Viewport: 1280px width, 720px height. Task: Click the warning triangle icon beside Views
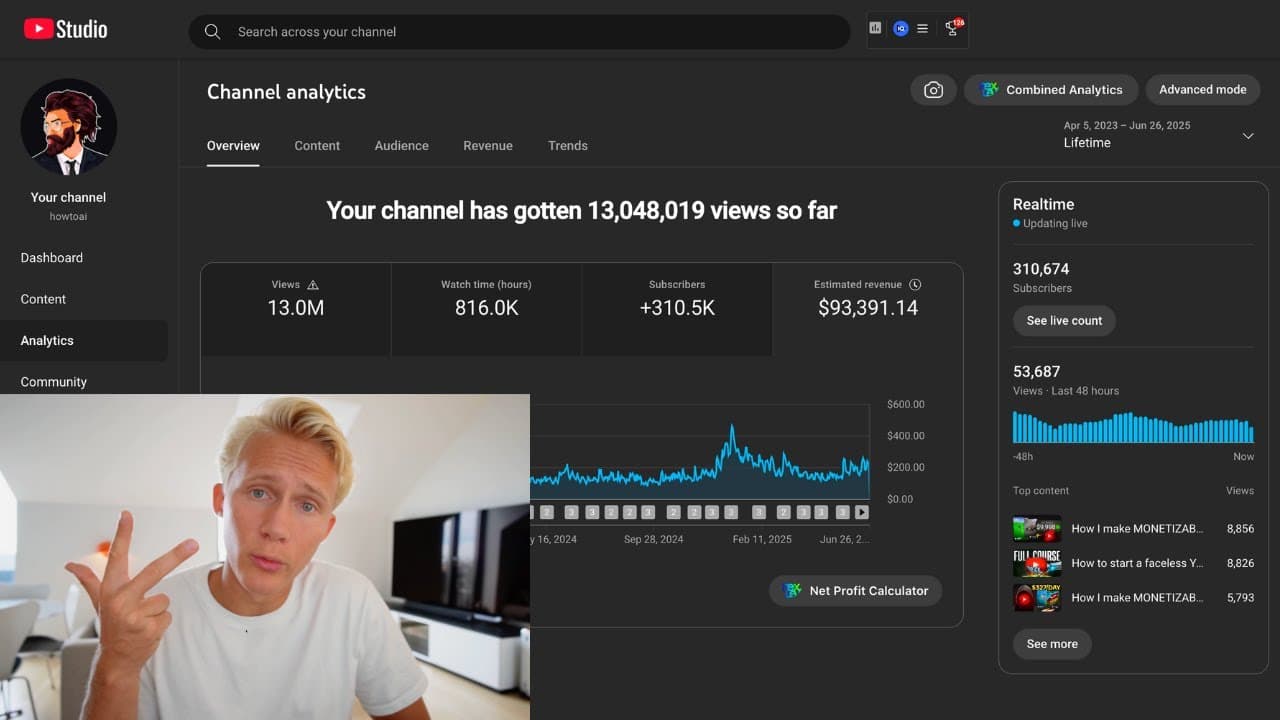(x=313, y=285)
